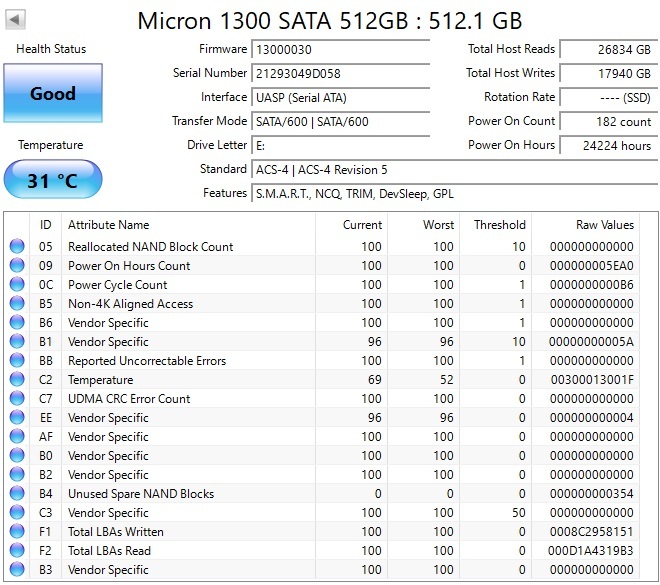Viewport: 660px width, 585px height.
Task: Select the status dot for Unused Spare NAND Blocks
Action: point(17,493)
